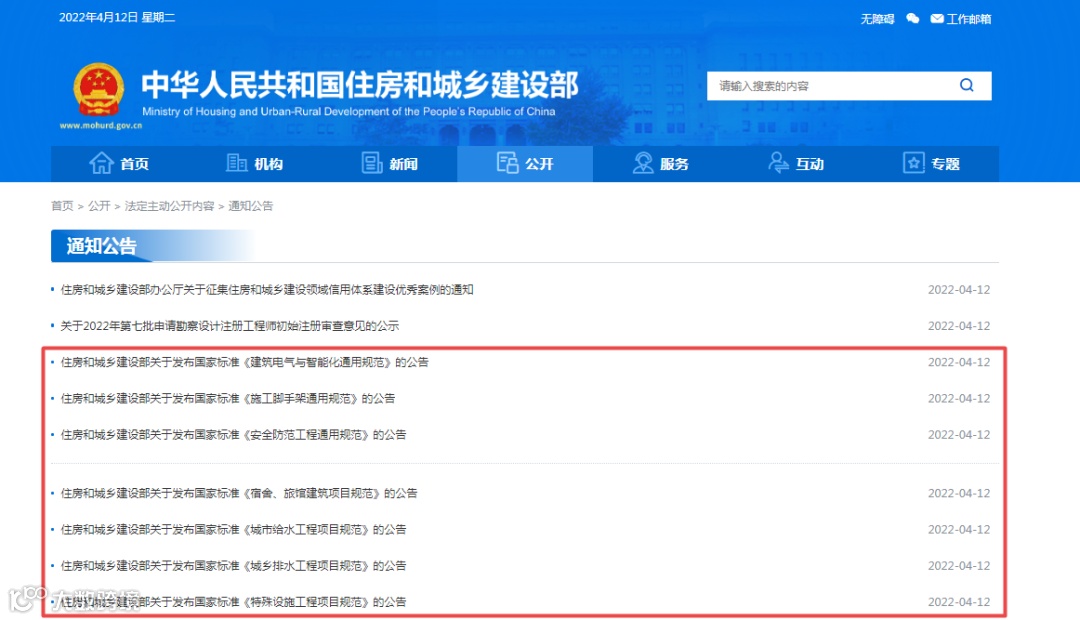The width and height of the screenshot is (1080, 620).
Task: Click the person icon next to 互动
Action: point(778,163)
